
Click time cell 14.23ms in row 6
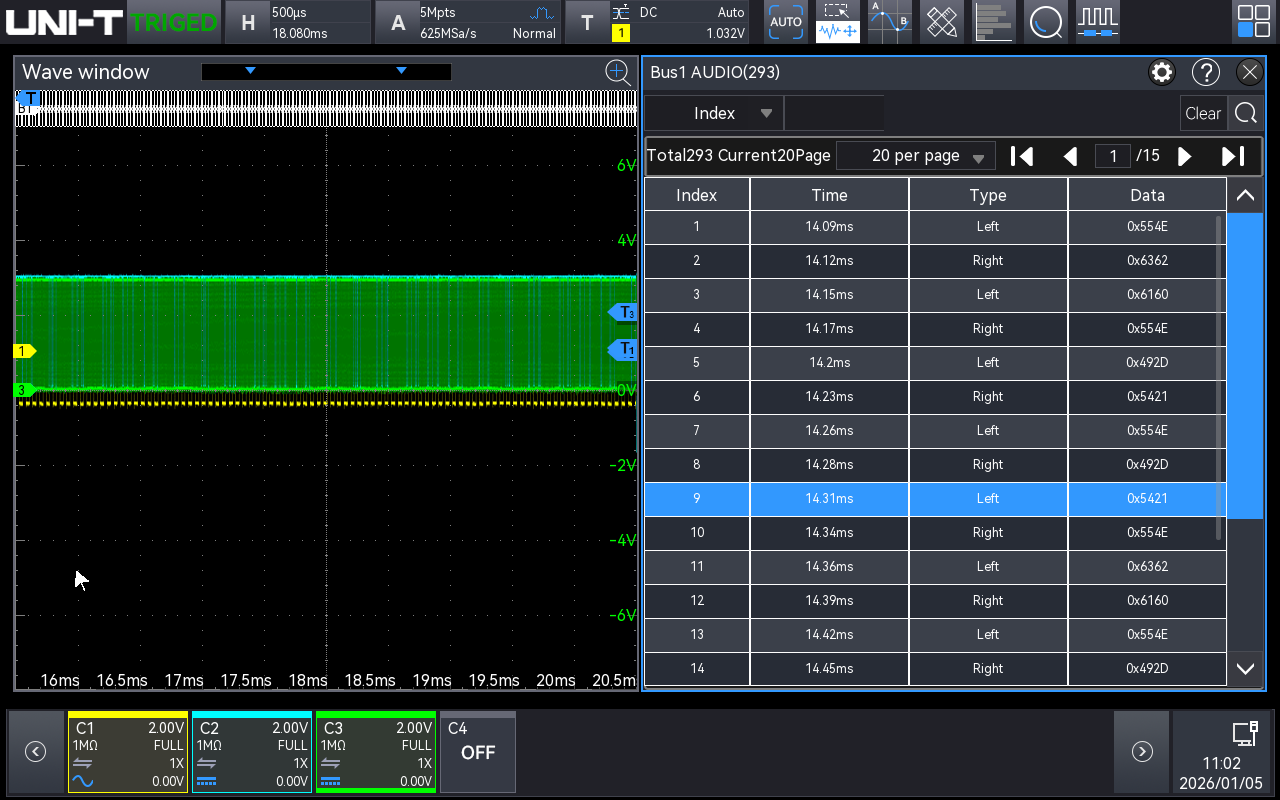click(x=829, y=396)
